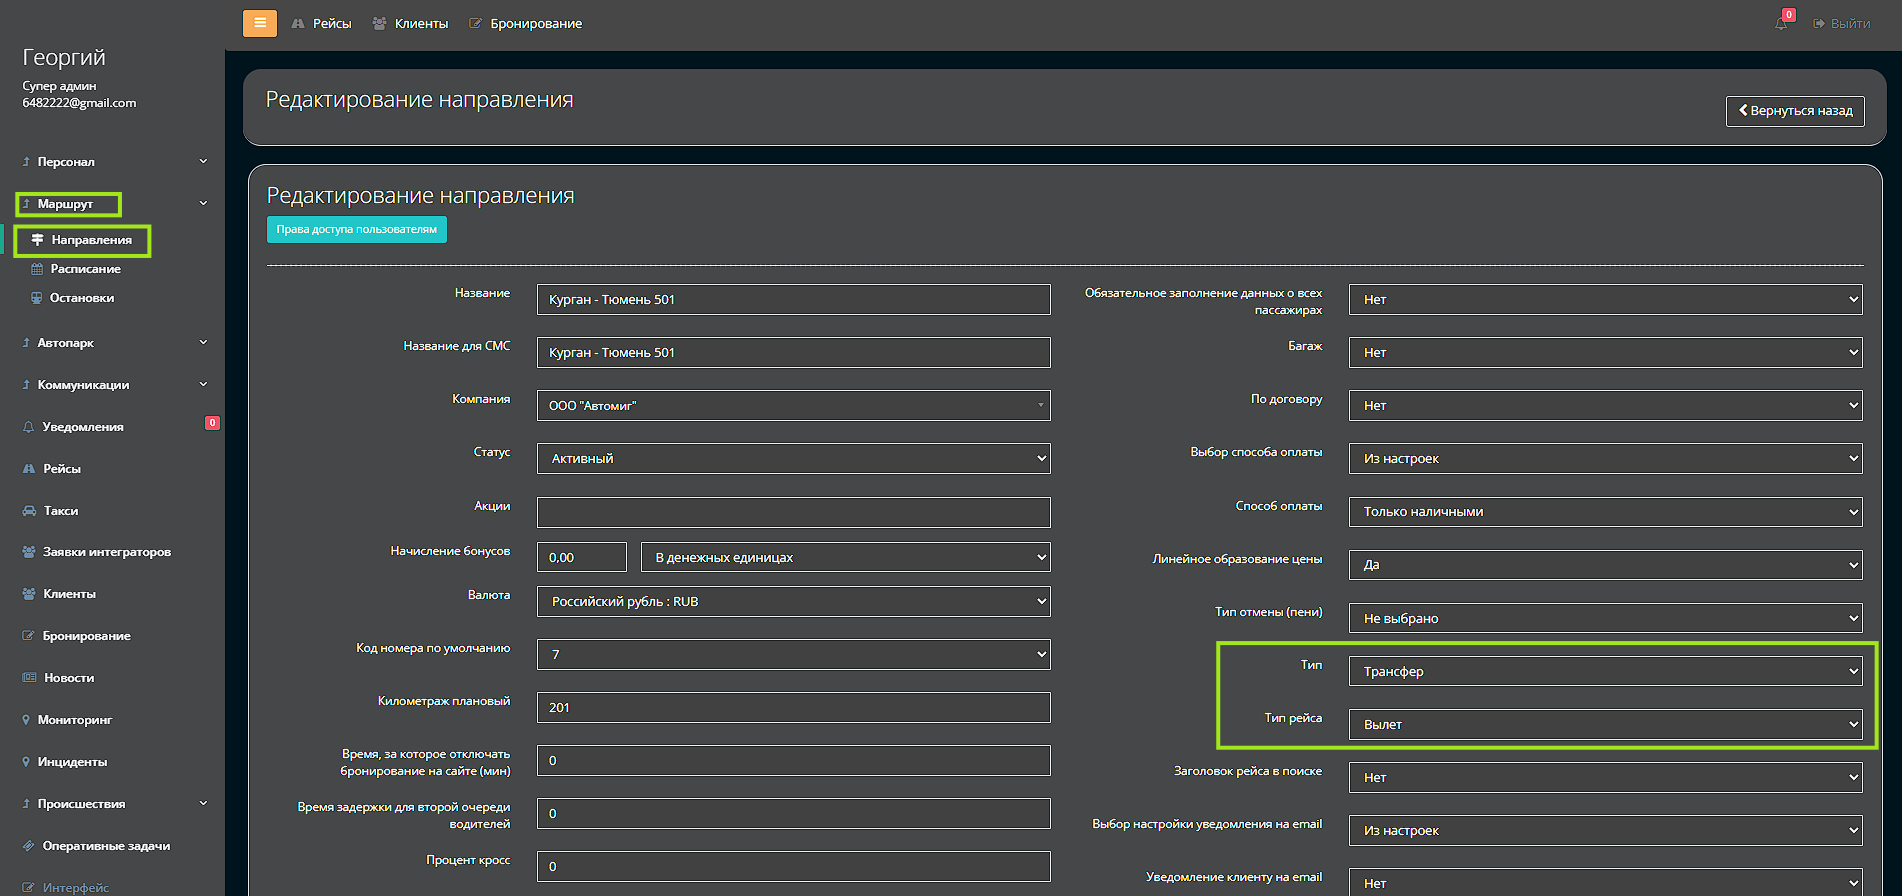Click the Название input field
The width and height of the screenshot is (1902, 896).
(793, 300)
